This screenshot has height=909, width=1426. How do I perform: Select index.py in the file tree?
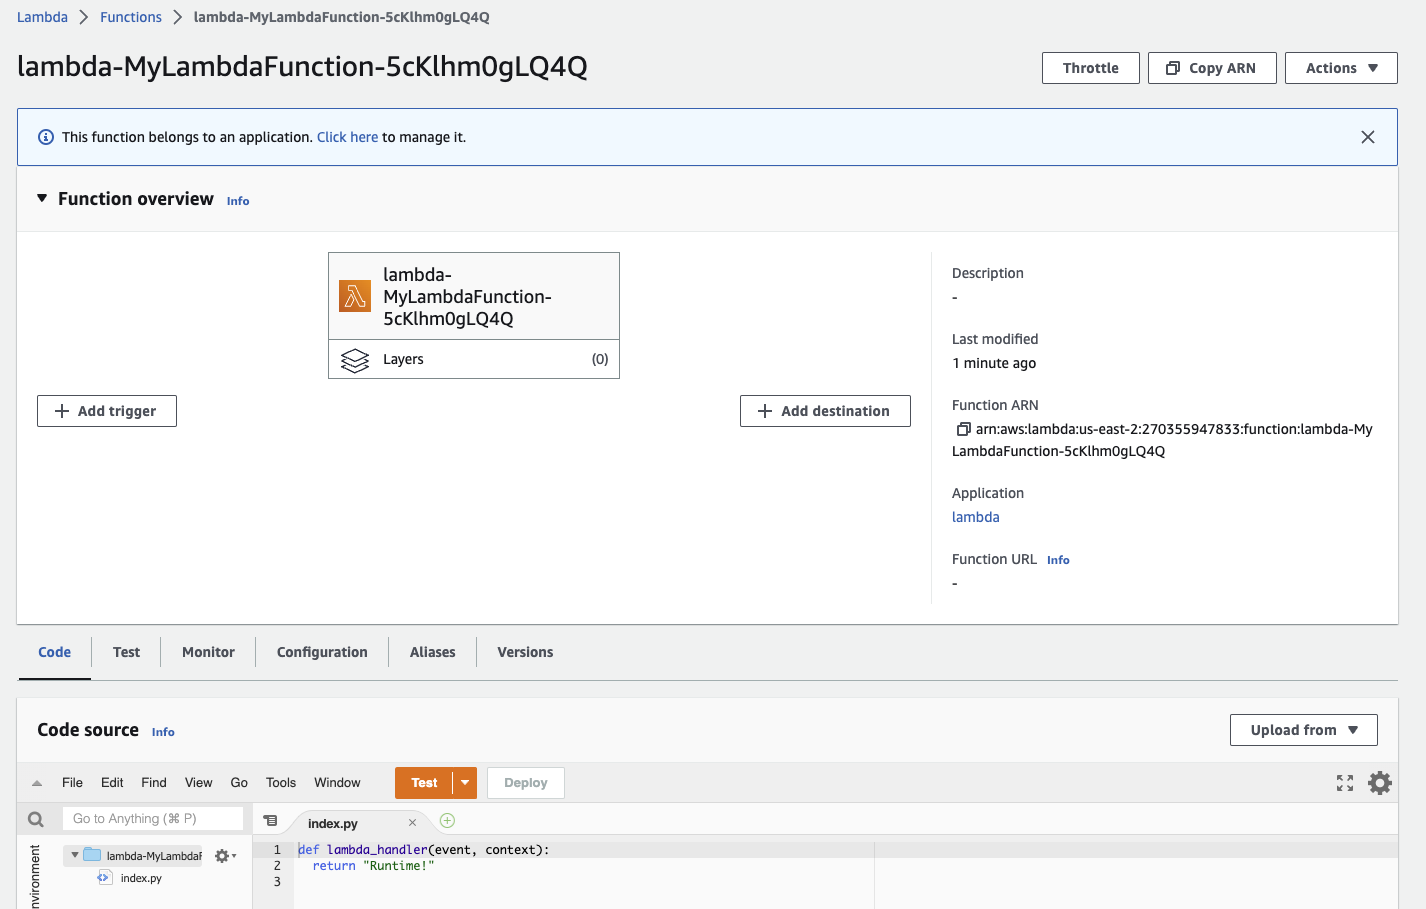[x=141, y=878]
